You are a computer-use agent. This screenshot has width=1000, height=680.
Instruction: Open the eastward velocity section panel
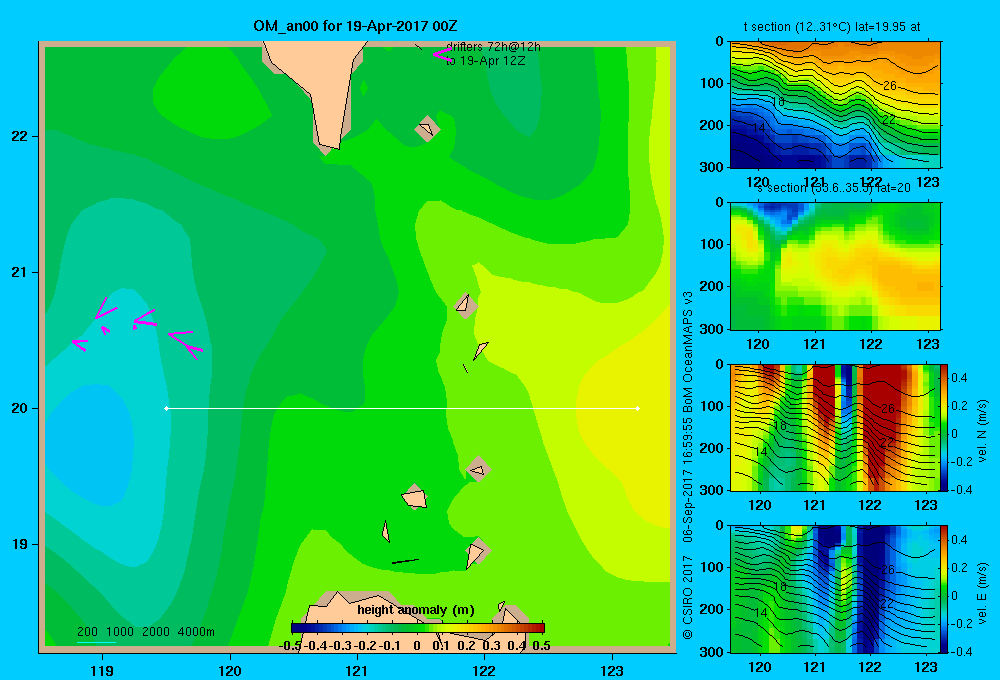(835, 589)
